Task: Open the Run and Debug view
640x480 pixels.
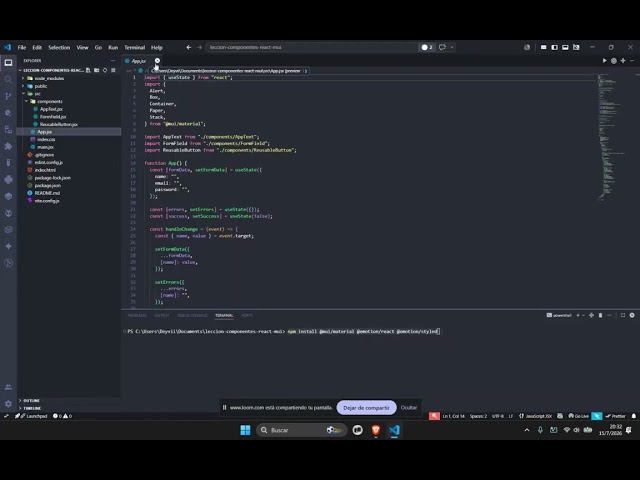Action: [8, 113]
